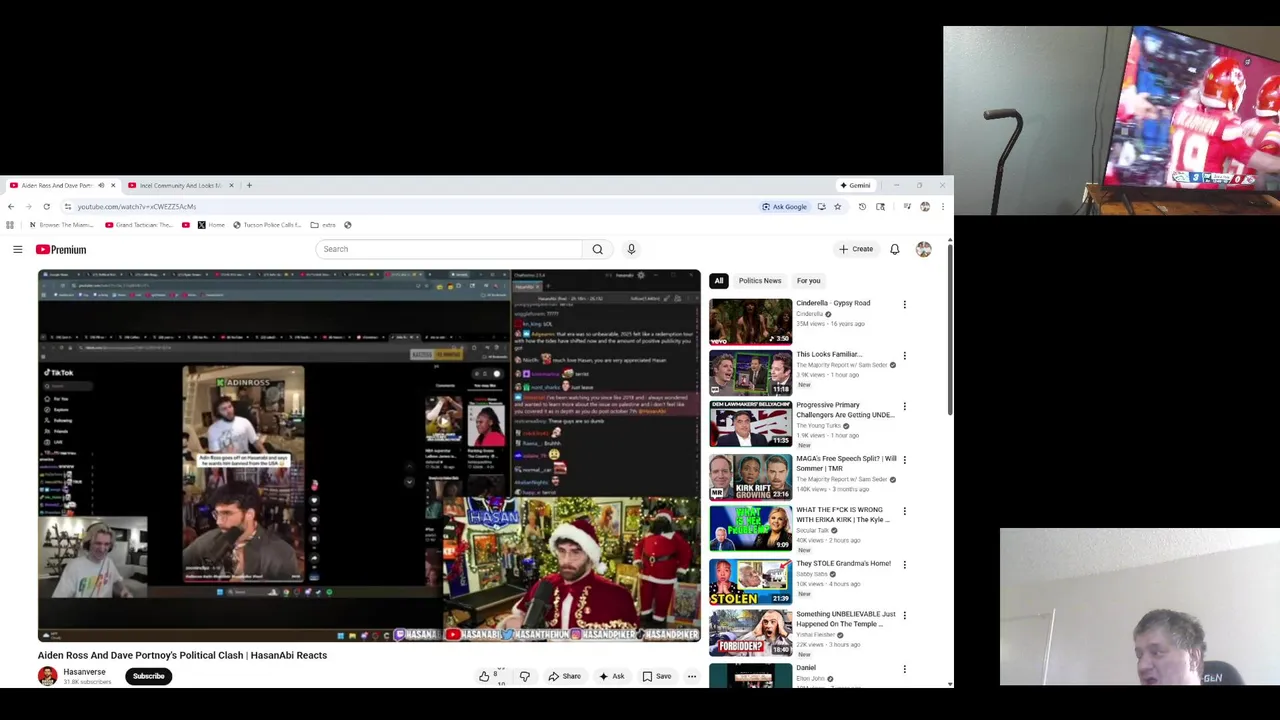This screenshot has width=1280, height=720.
Task: Open the Cinderella Gypsy Road thumbnail
Action: [750, 321]
